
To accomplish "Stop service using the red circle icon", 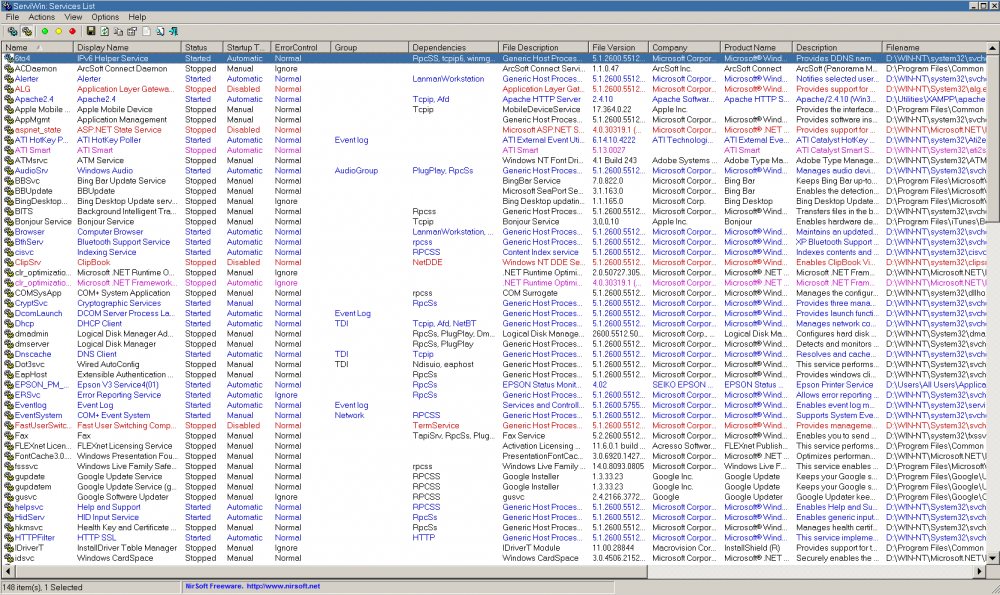I will point(72,31).
